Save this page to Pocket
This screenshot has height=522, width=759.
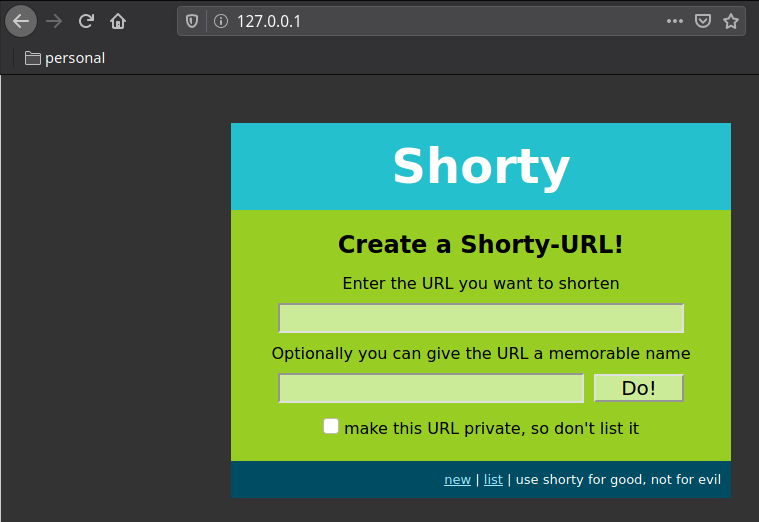coord(703,21)
